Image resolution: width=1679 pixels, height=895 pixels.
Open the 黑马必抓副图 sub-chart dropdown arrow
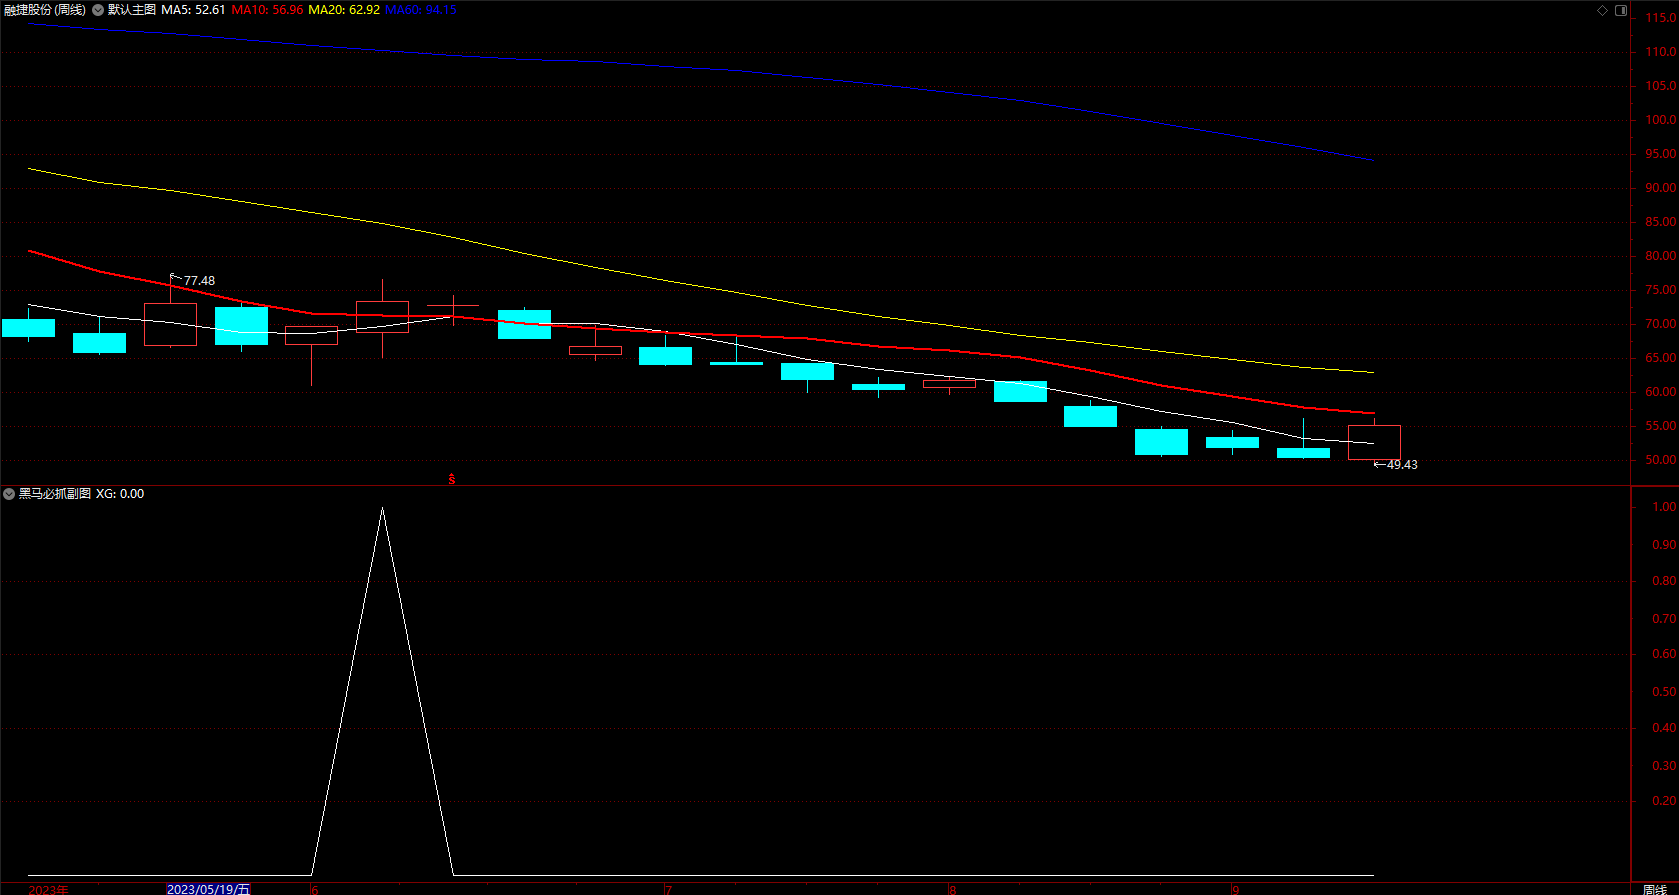(9, 494)
